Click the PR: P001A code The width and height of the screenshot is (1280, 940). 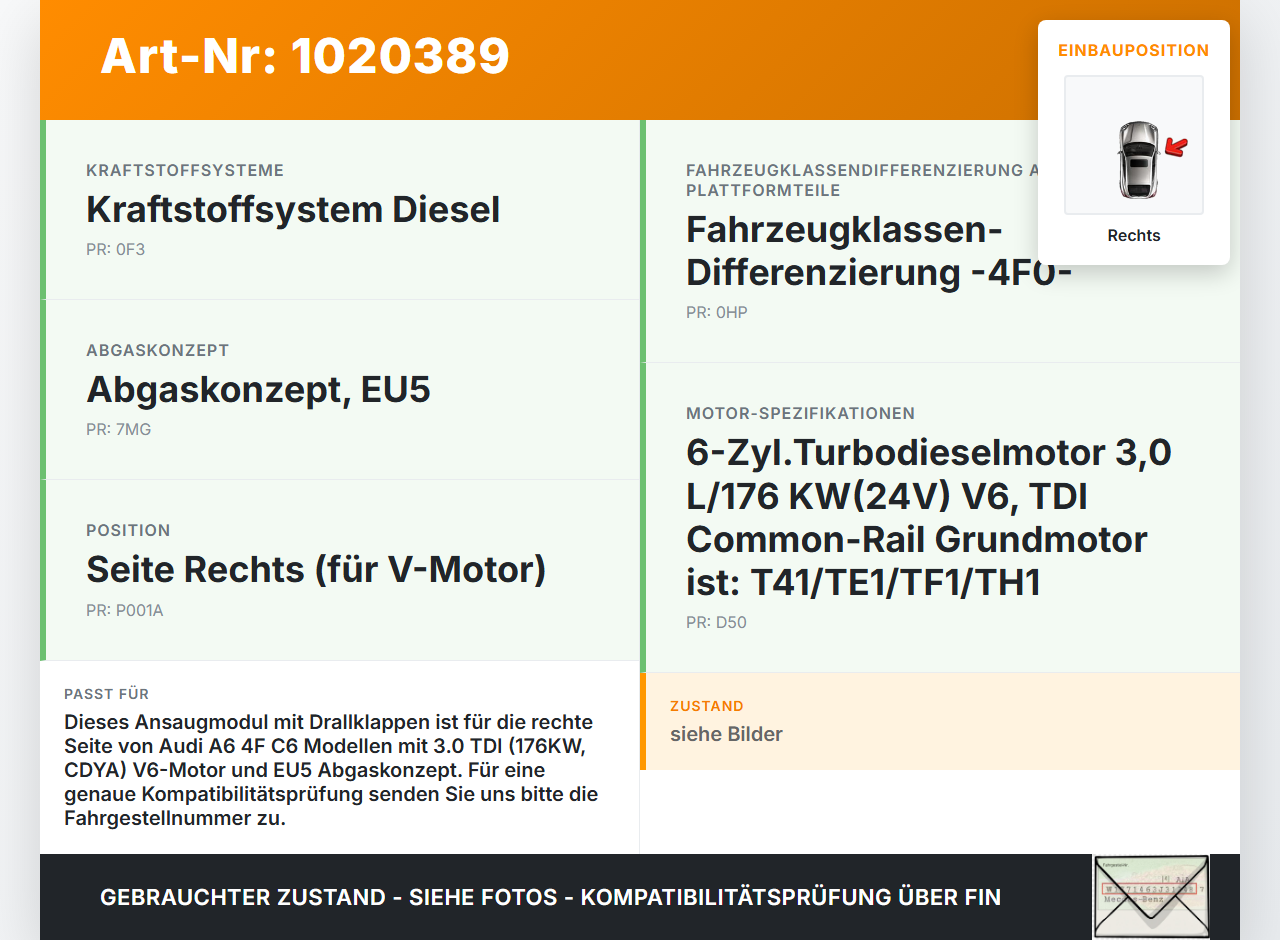[125, 609]
